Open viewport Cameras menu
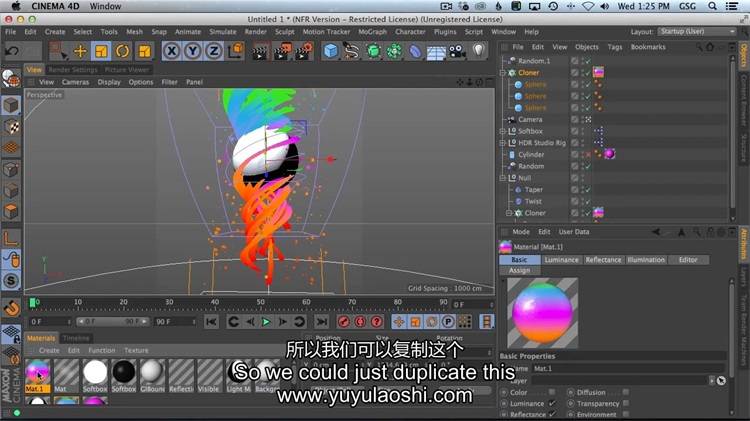Viewport: 750px width, 421px height. [x=75, y=82]
